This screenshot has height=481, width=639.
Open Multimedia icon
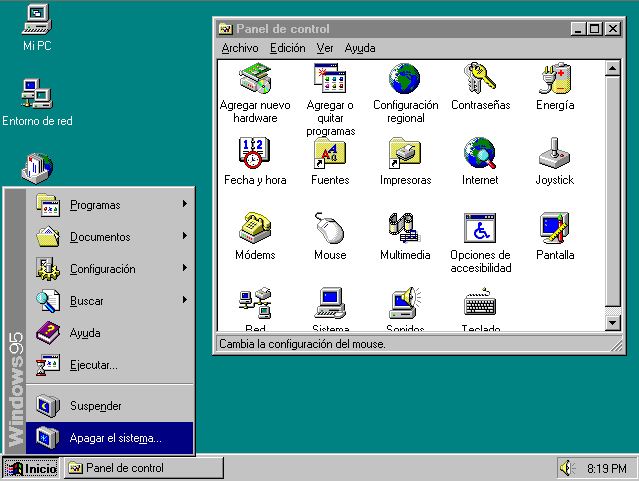click(405, 228)
